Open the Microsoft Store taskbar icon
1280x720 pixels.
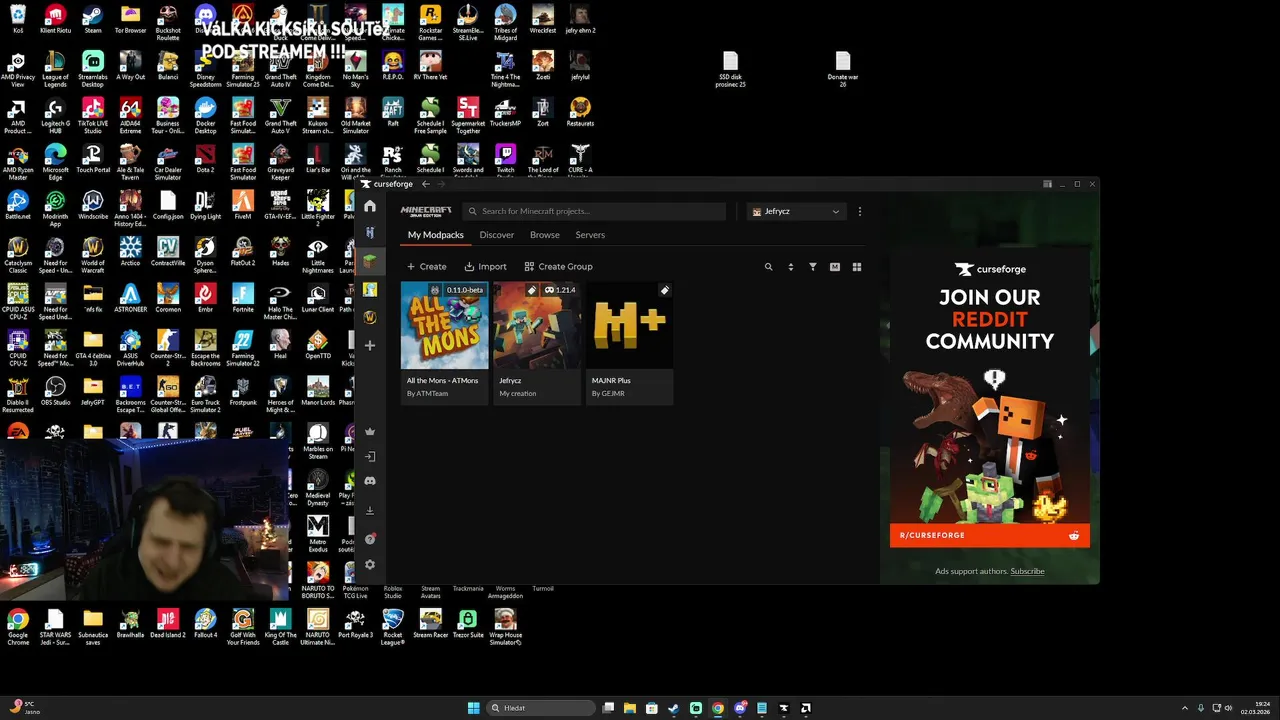coord(652,708)
